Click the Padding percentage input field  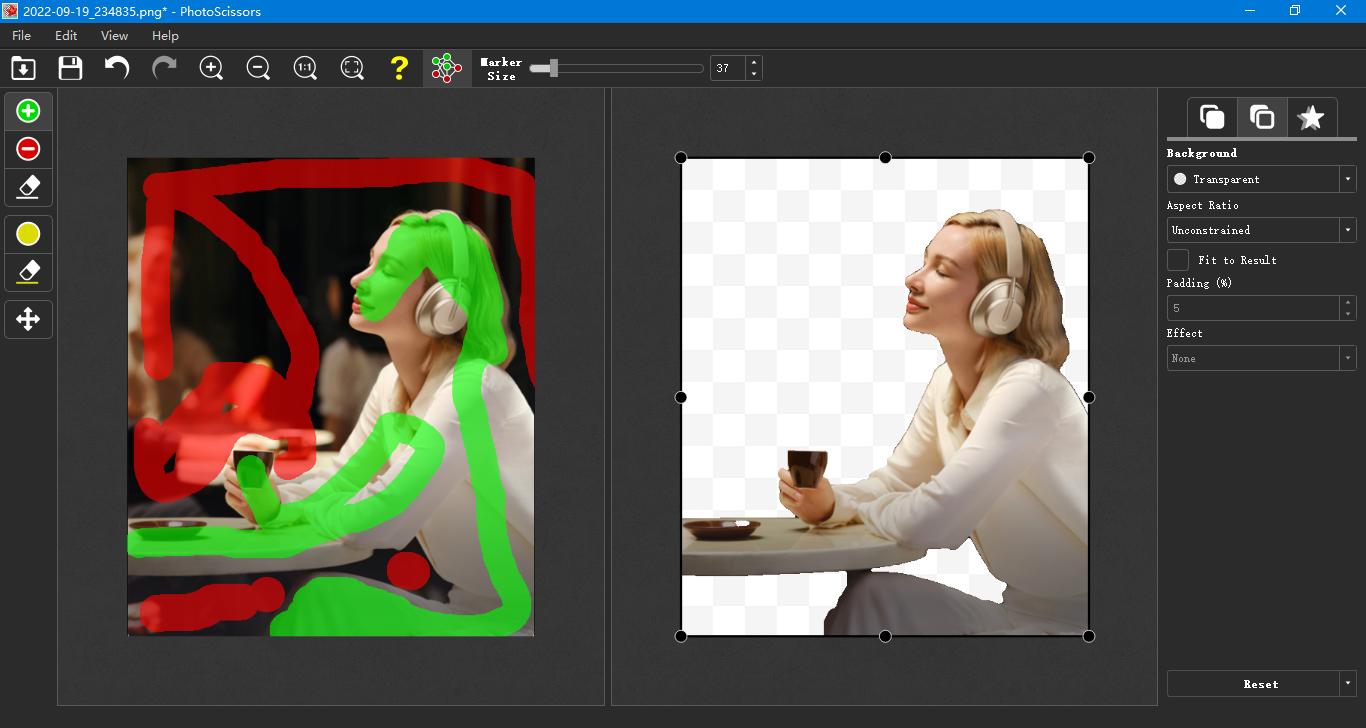[1255, 308]
